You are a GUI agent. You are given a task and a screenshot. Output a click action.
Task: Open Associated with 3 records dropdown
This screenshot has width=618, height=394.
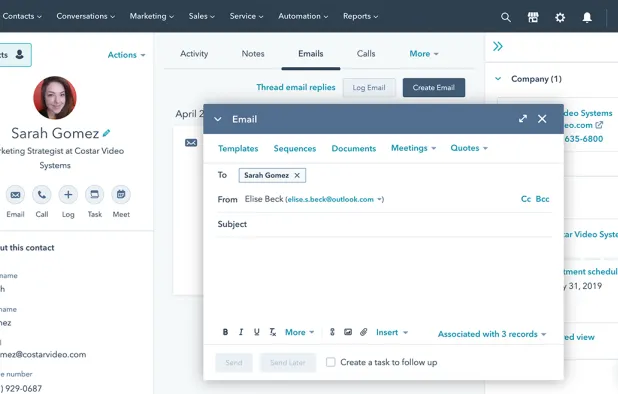[x=492, y=334]
